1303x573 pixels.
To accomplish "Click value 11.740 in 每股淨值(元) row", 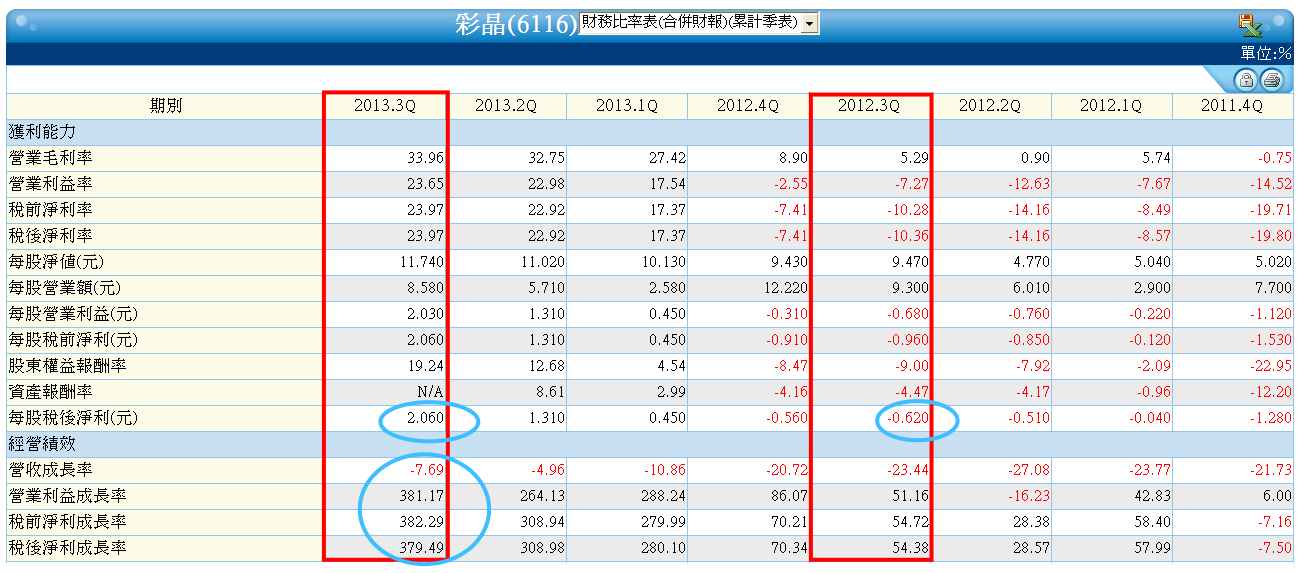I will point(423,261).
